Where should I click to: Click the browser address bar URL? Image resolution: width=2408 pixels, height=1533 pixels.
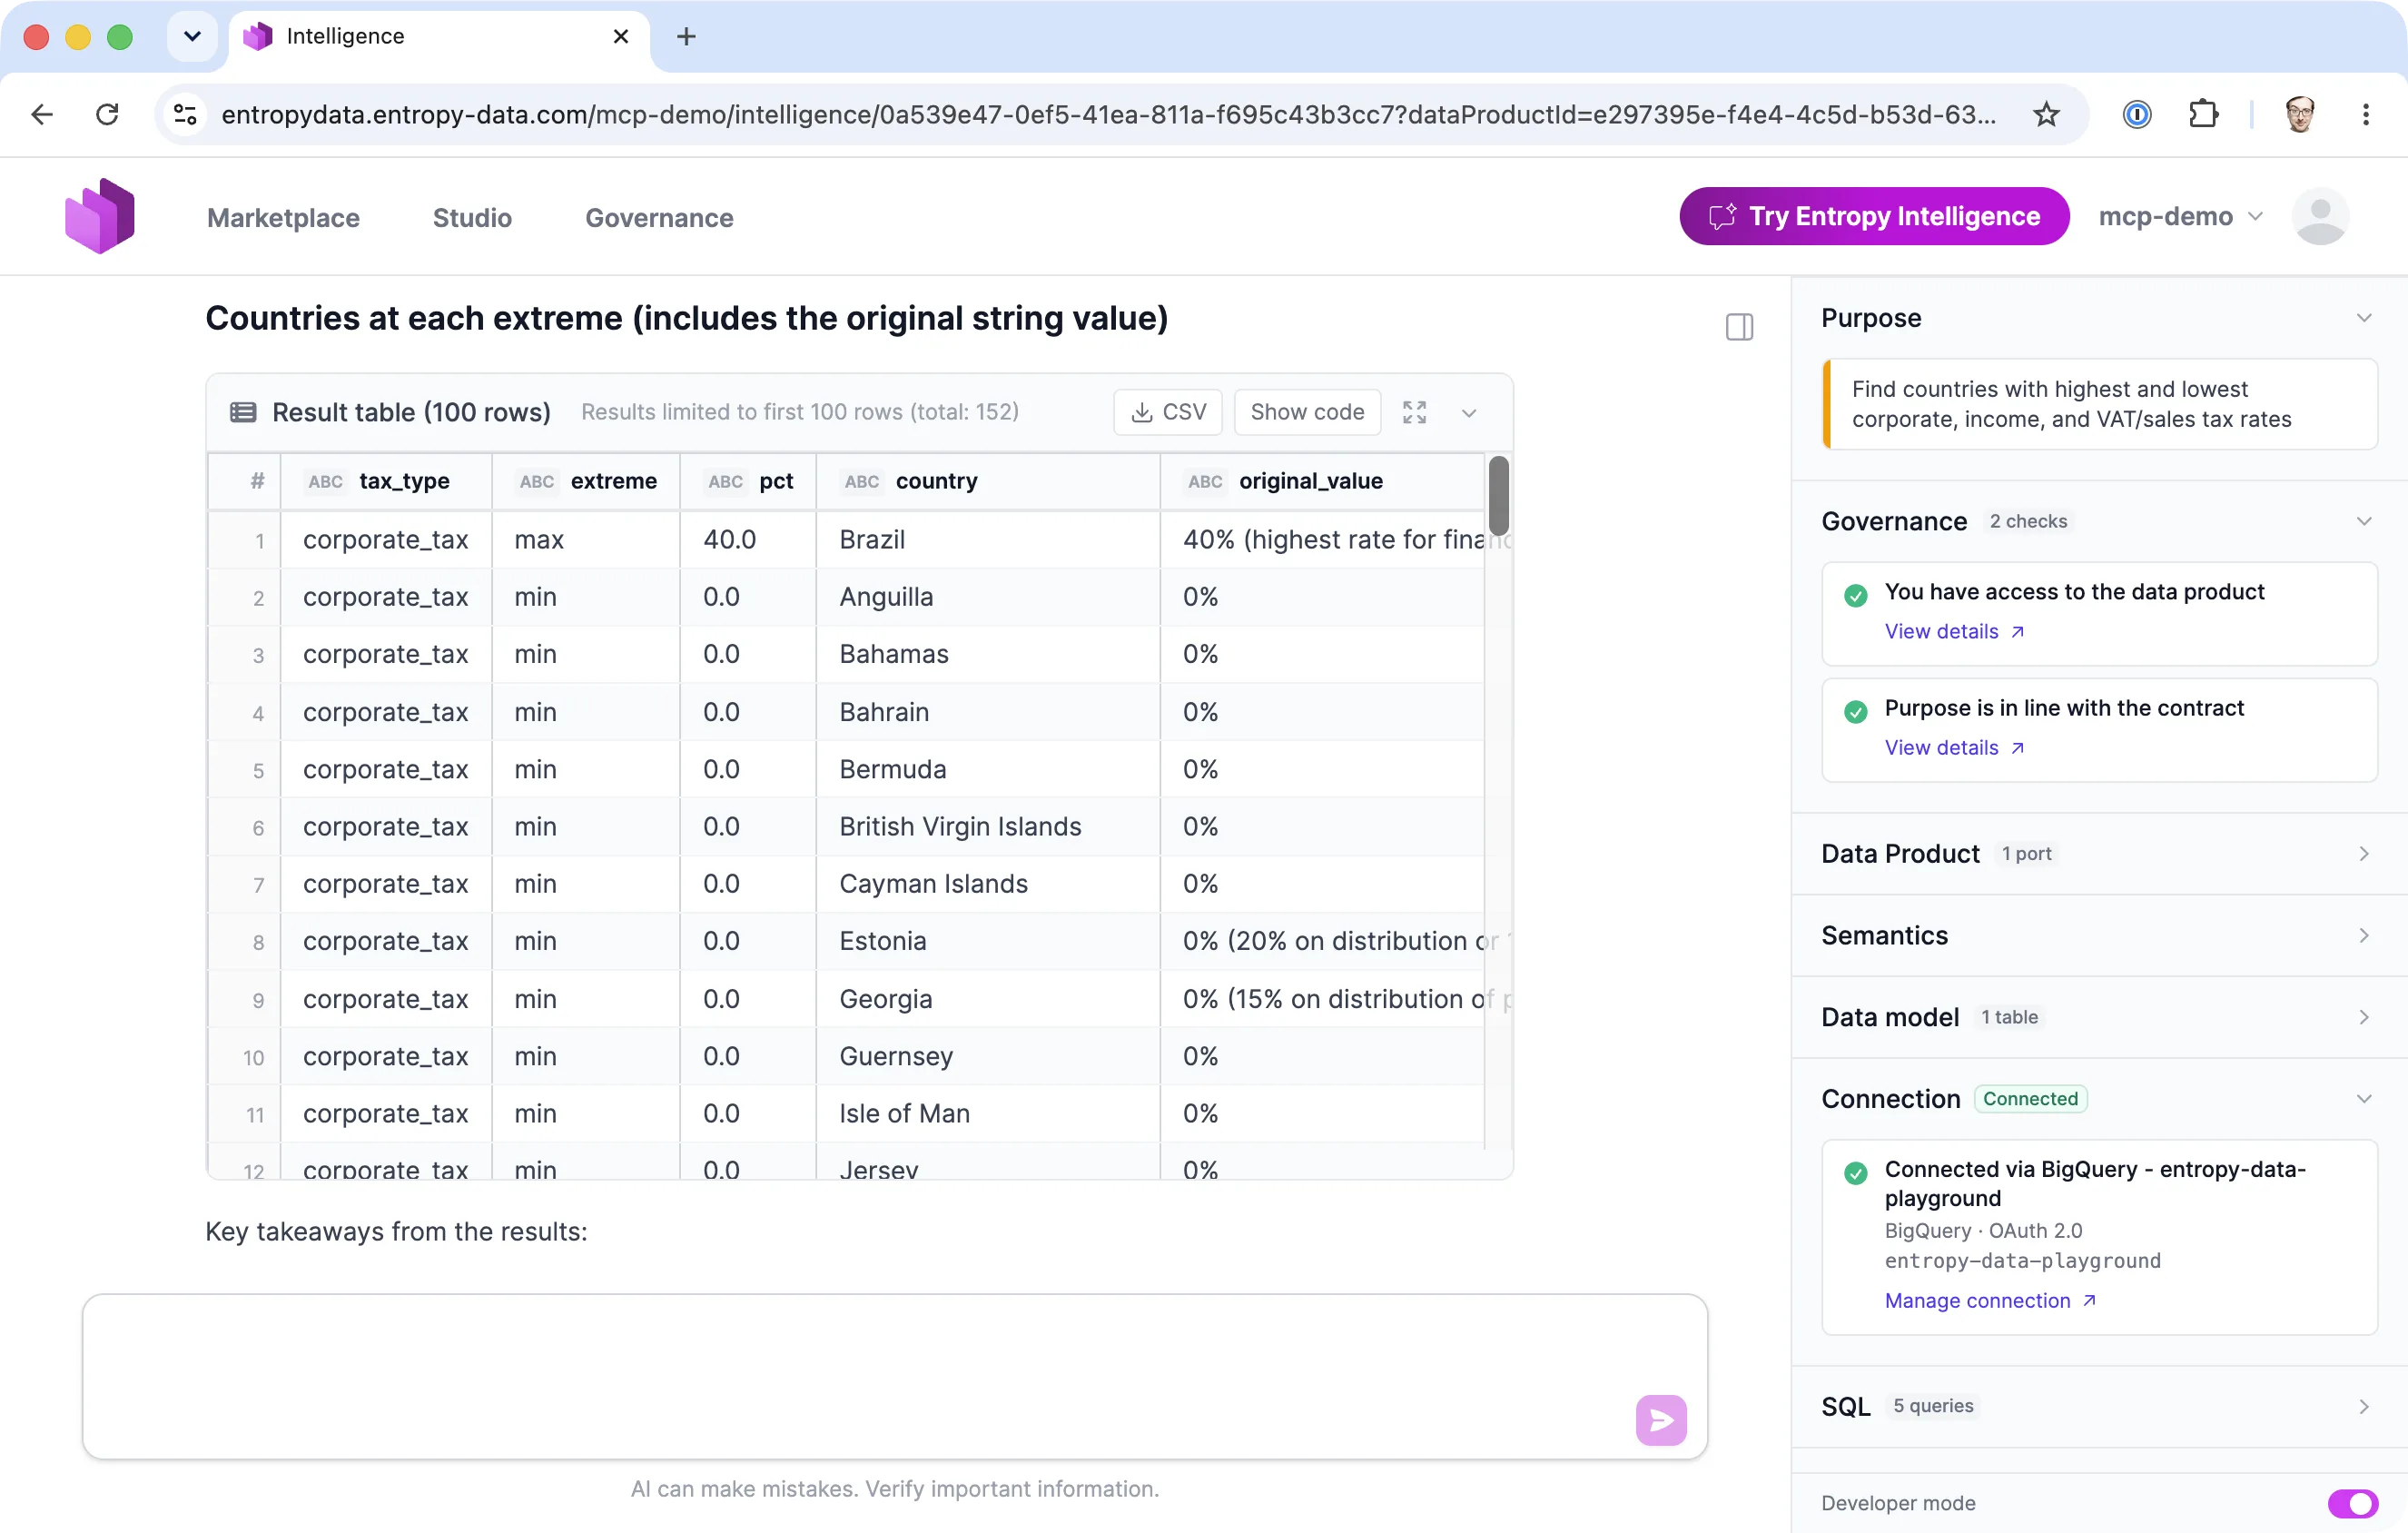(1108, 114)
